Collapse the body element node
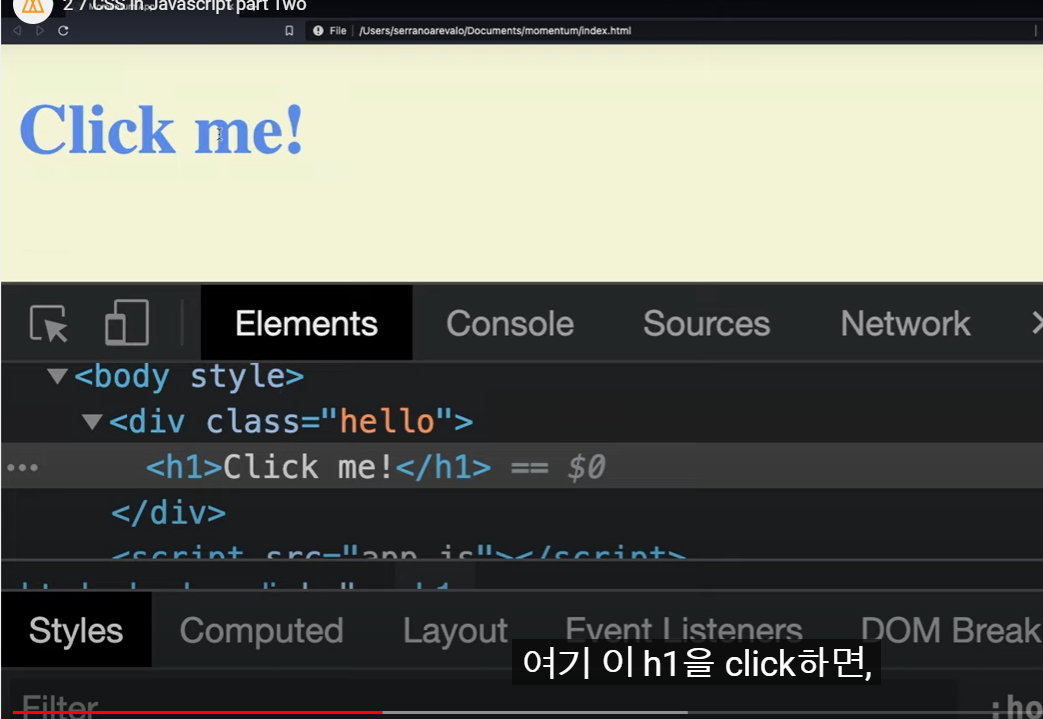The height and width of the screenshot is (719, 1043). point(58,376)
